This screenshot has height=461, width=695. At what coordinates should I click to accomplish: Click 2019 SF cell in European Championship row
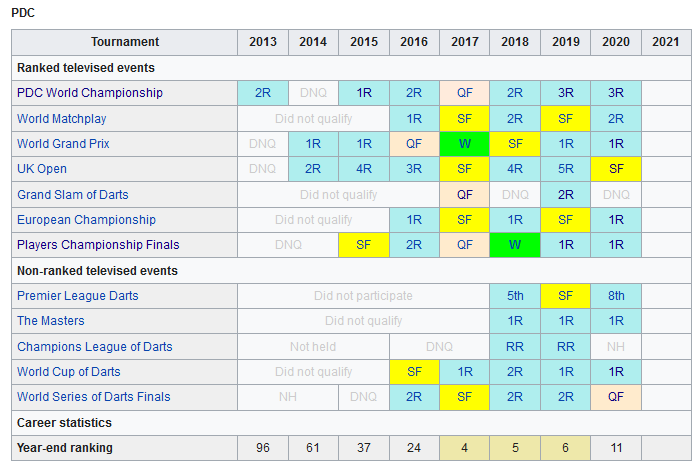566,220
